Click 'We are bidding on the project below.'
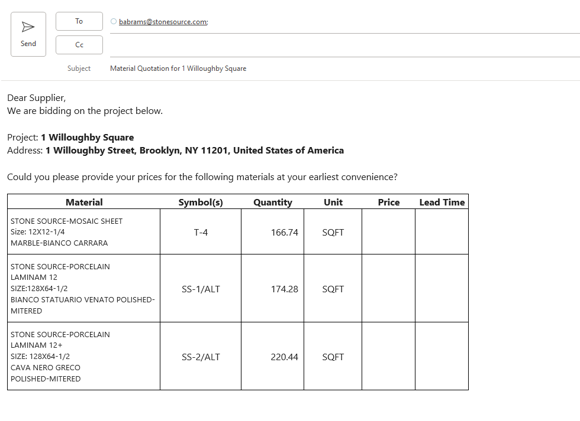 (x=85, y=111)
